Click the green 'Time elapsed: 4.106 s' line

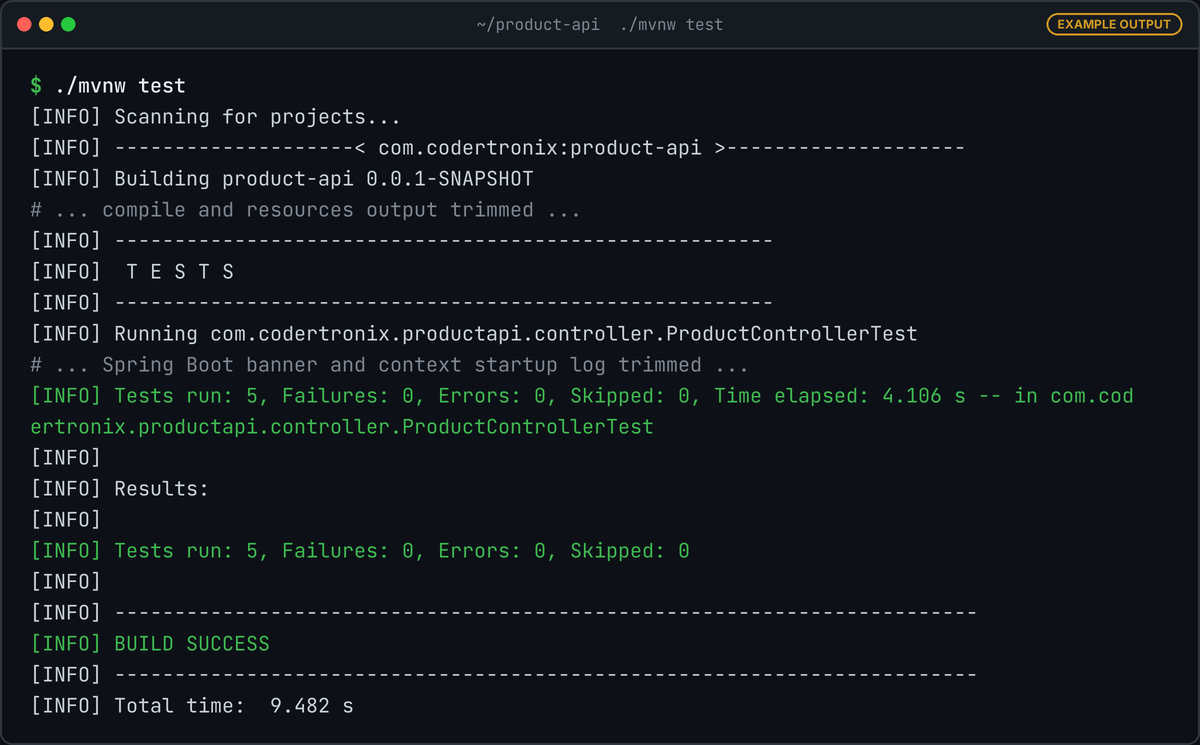(x=582, y=396)
